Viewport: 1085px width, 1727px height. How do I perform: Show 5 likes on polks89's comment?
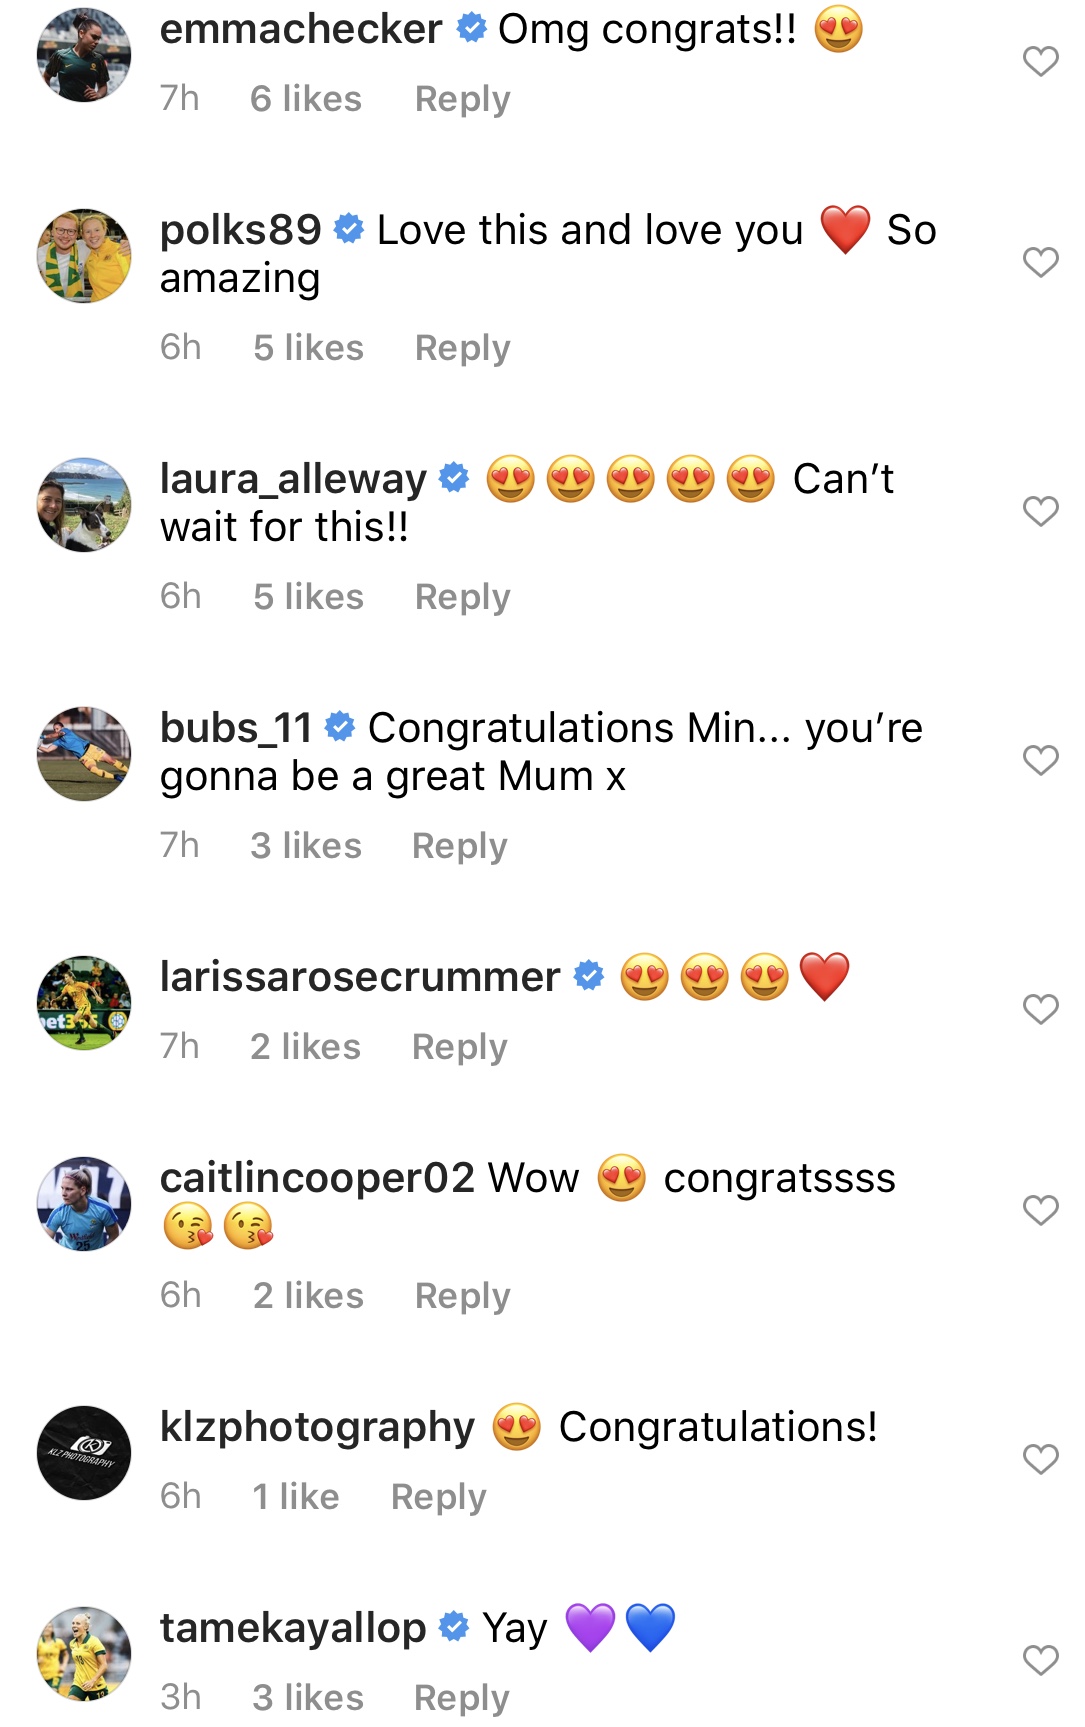(308, 348)
